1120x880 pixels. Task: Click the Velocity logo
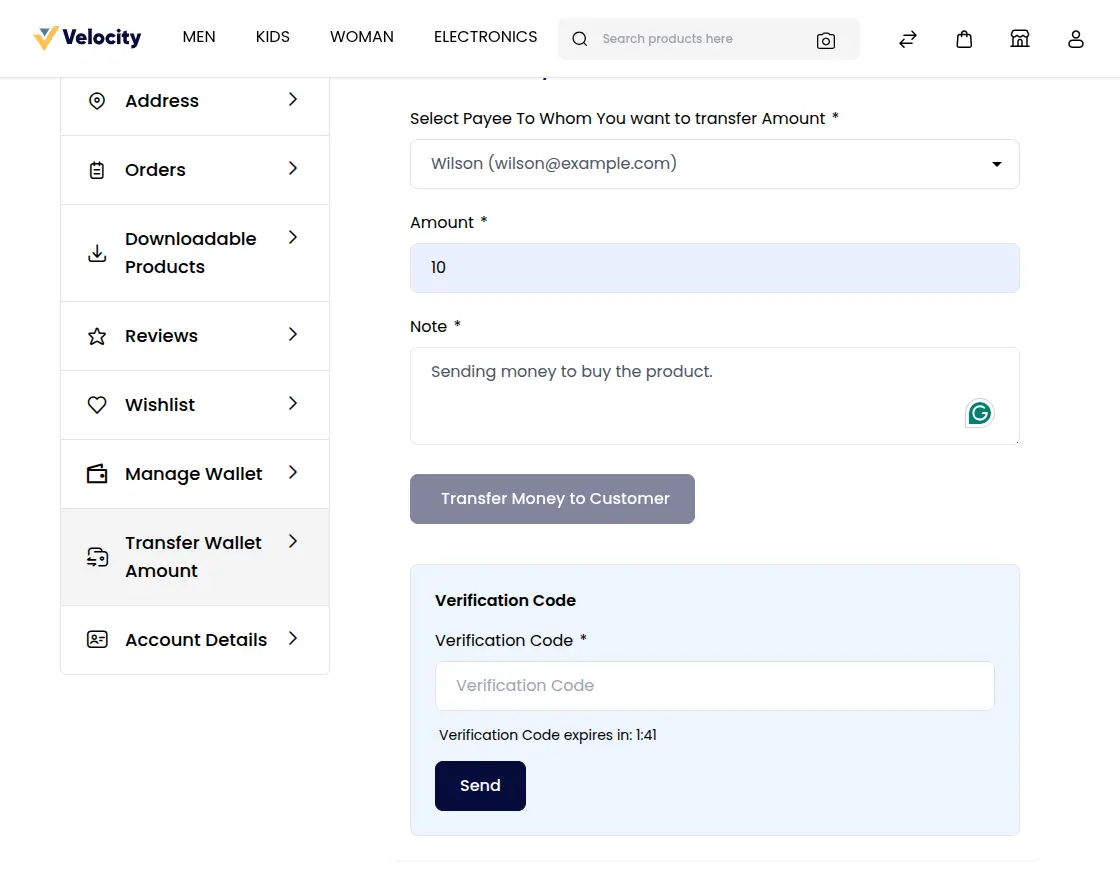click(87, 38)
